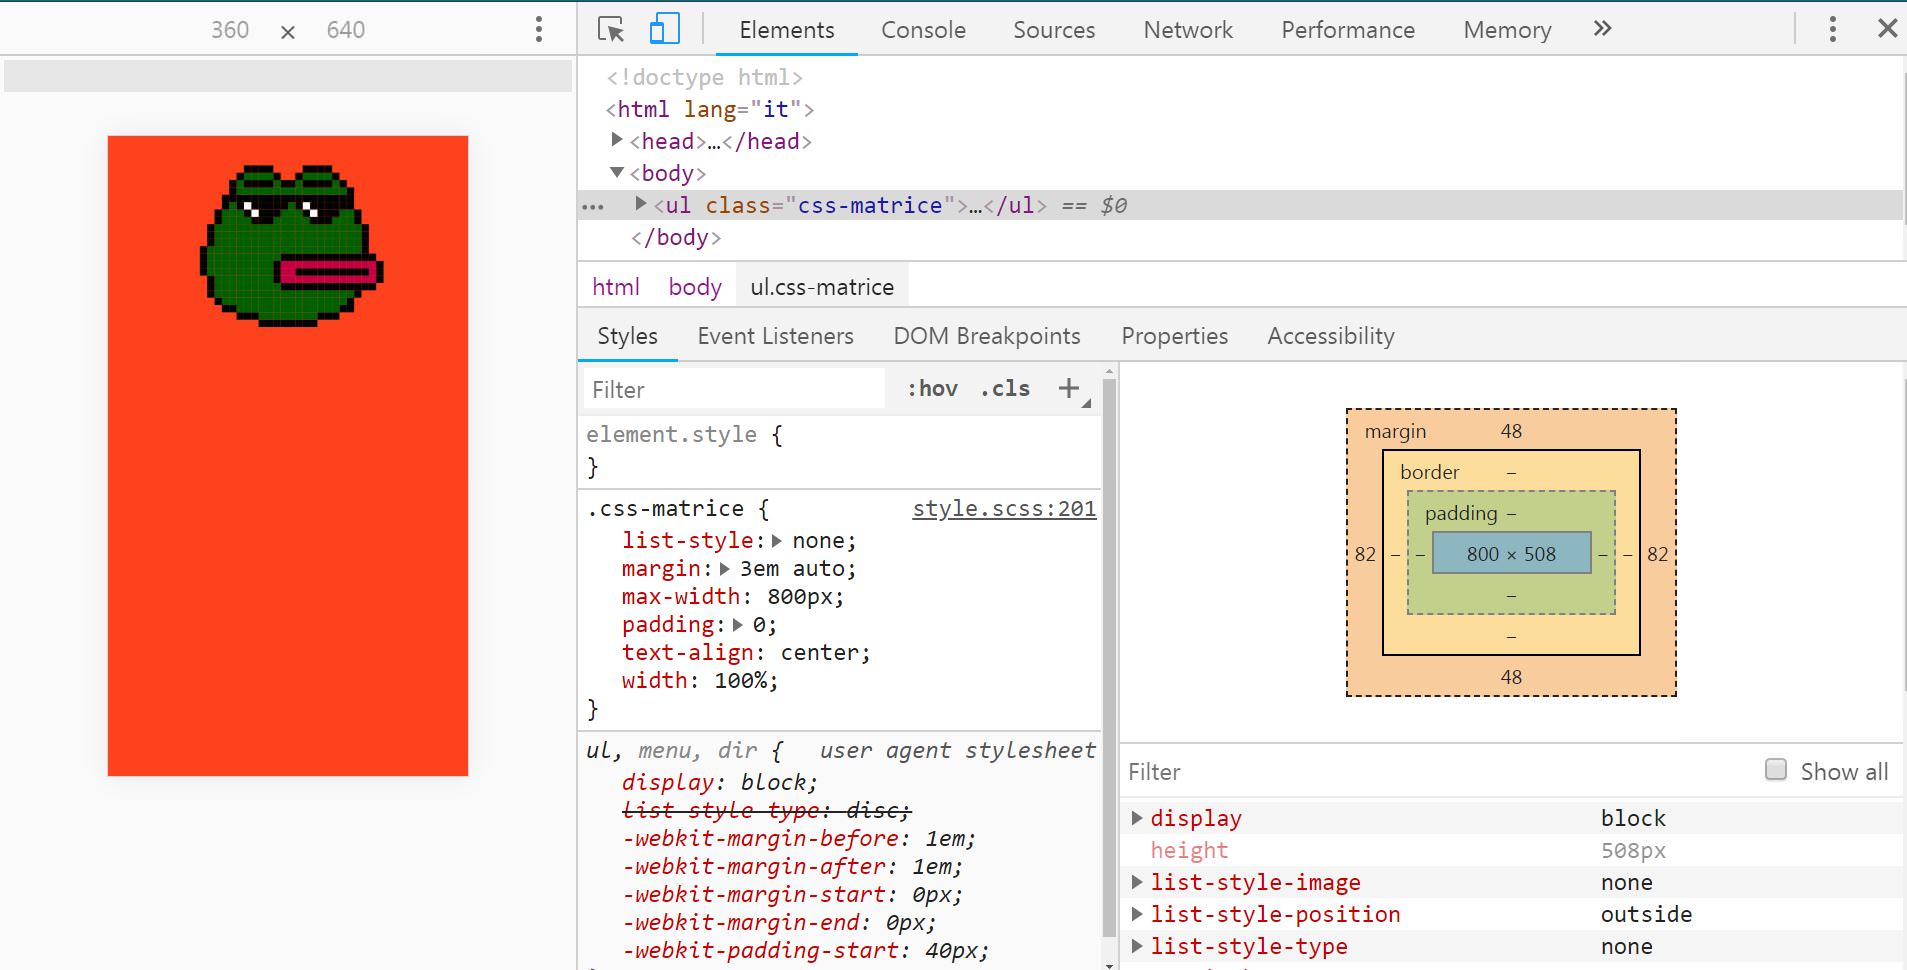Open the Properties pane
This screenshot has width=1907, height=970.
[1174, 336]
